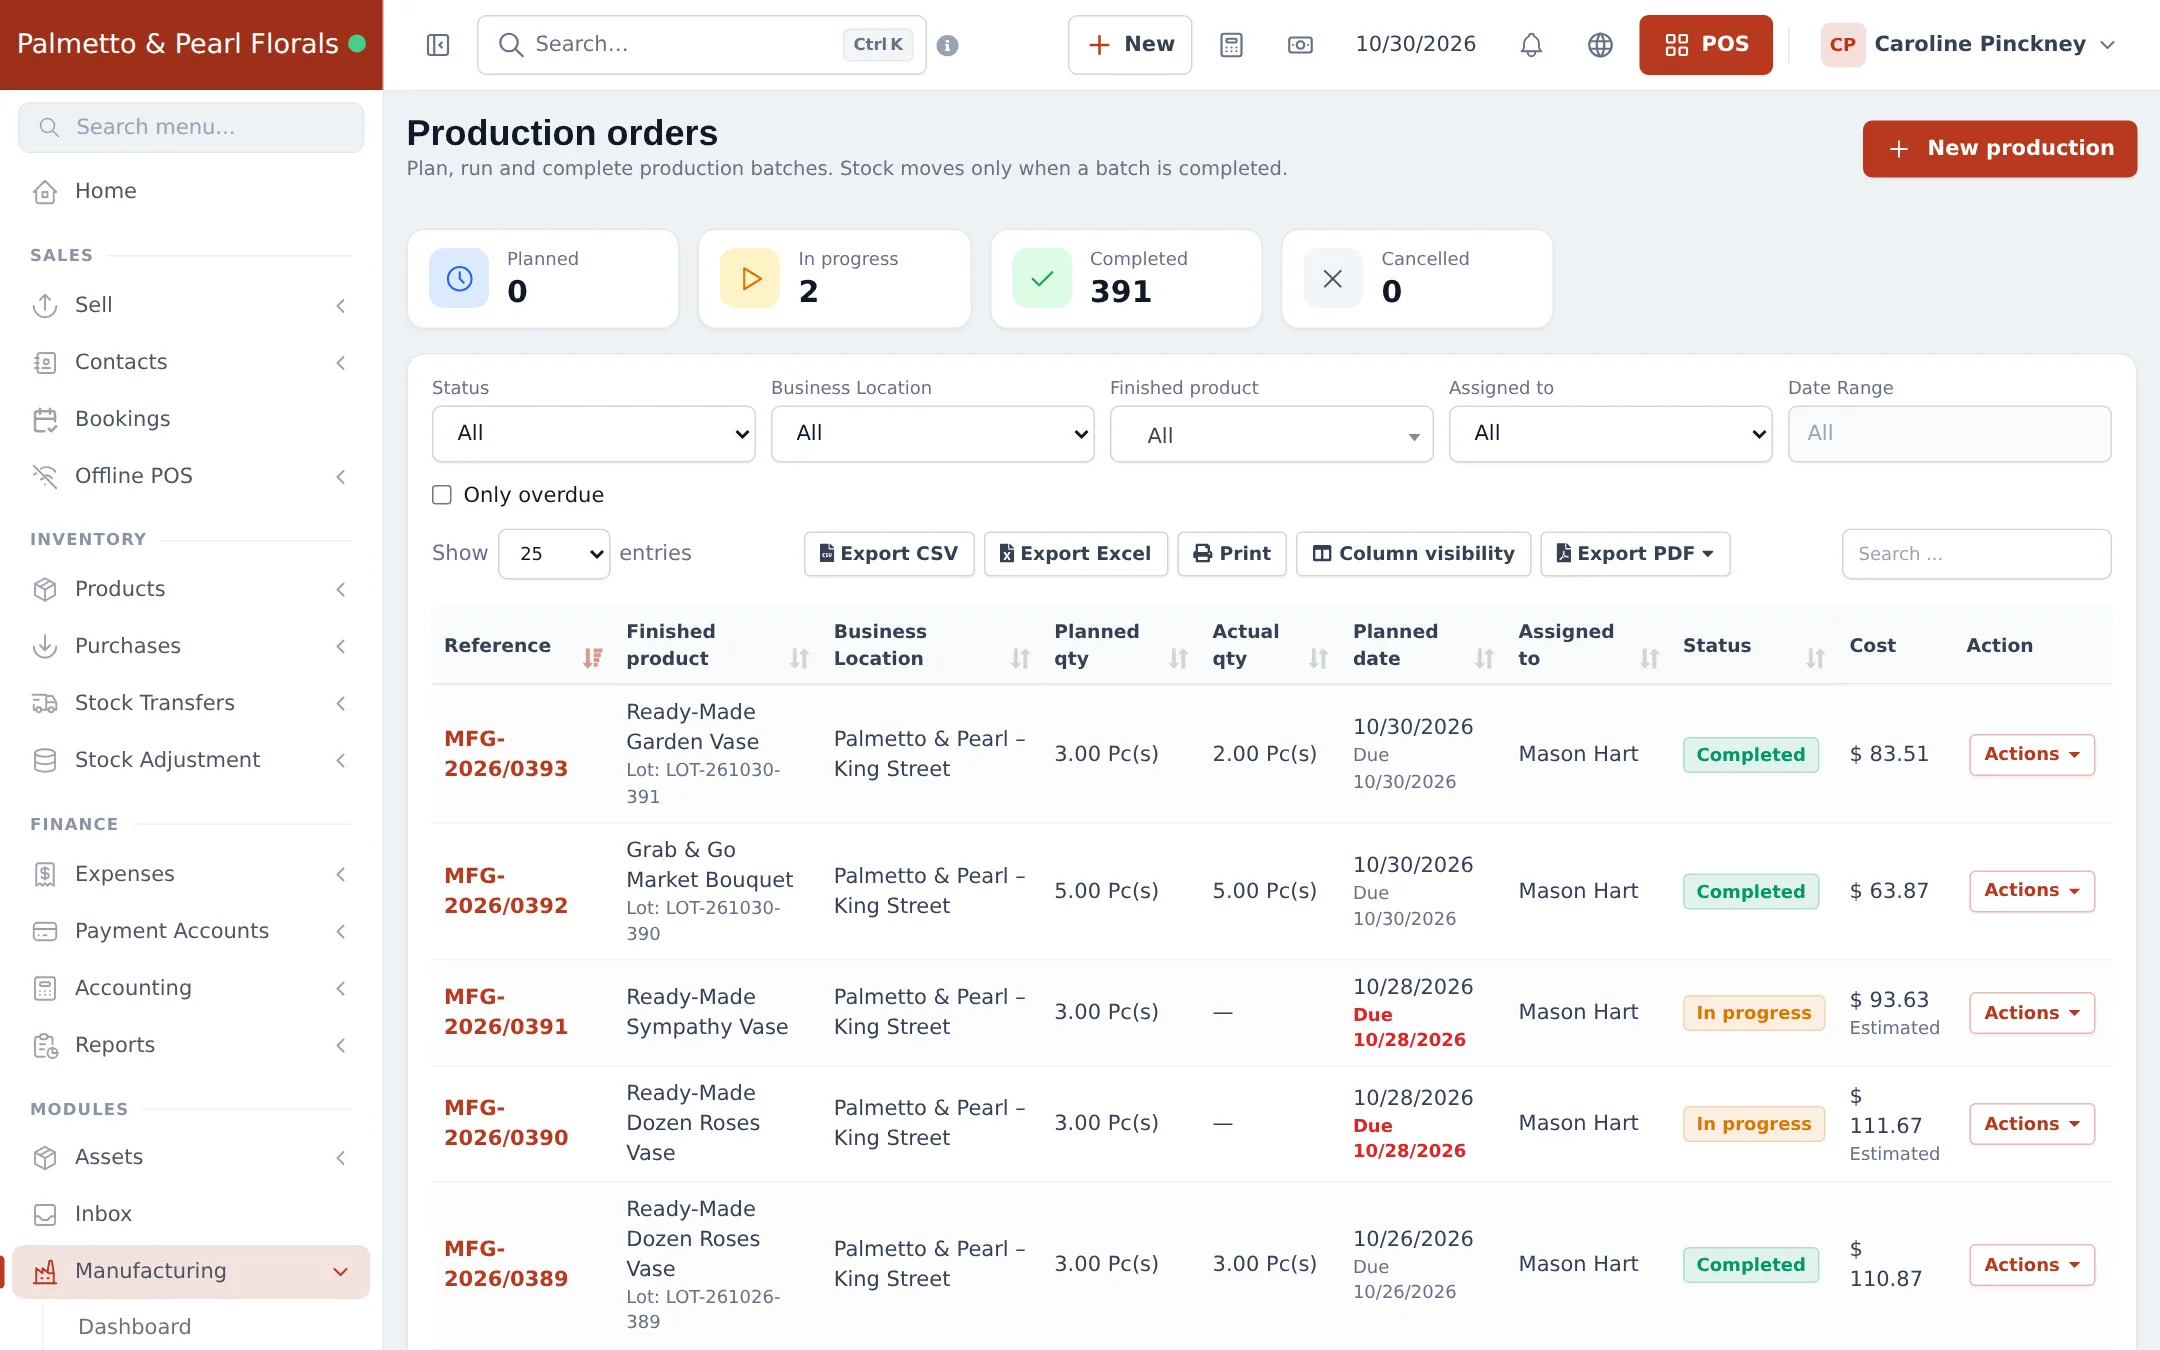This screenshot has height=1350, width=2160.
Task: Collapse the sidebar with the panel icon
Action: tap(438, 45)
